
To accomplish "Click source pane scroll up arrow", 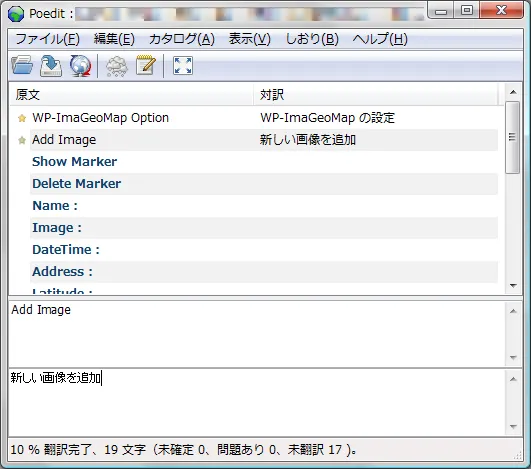I will click(x=513, y=311).
